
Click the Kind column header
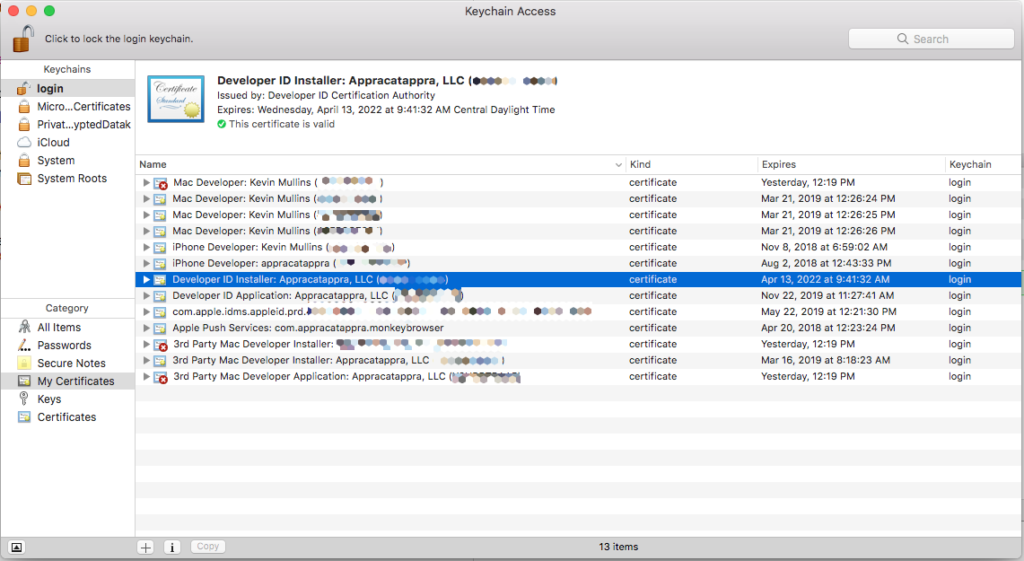(x=690, y=164)
